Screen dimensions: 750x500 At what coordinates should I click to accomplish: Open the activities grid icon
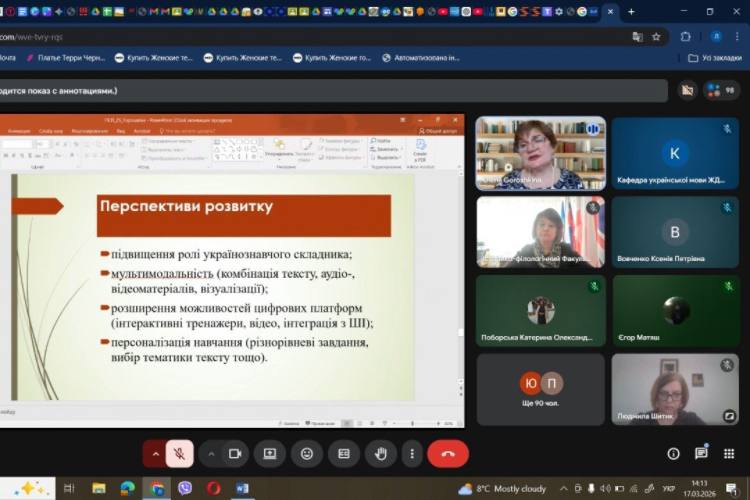pos(730,453)
